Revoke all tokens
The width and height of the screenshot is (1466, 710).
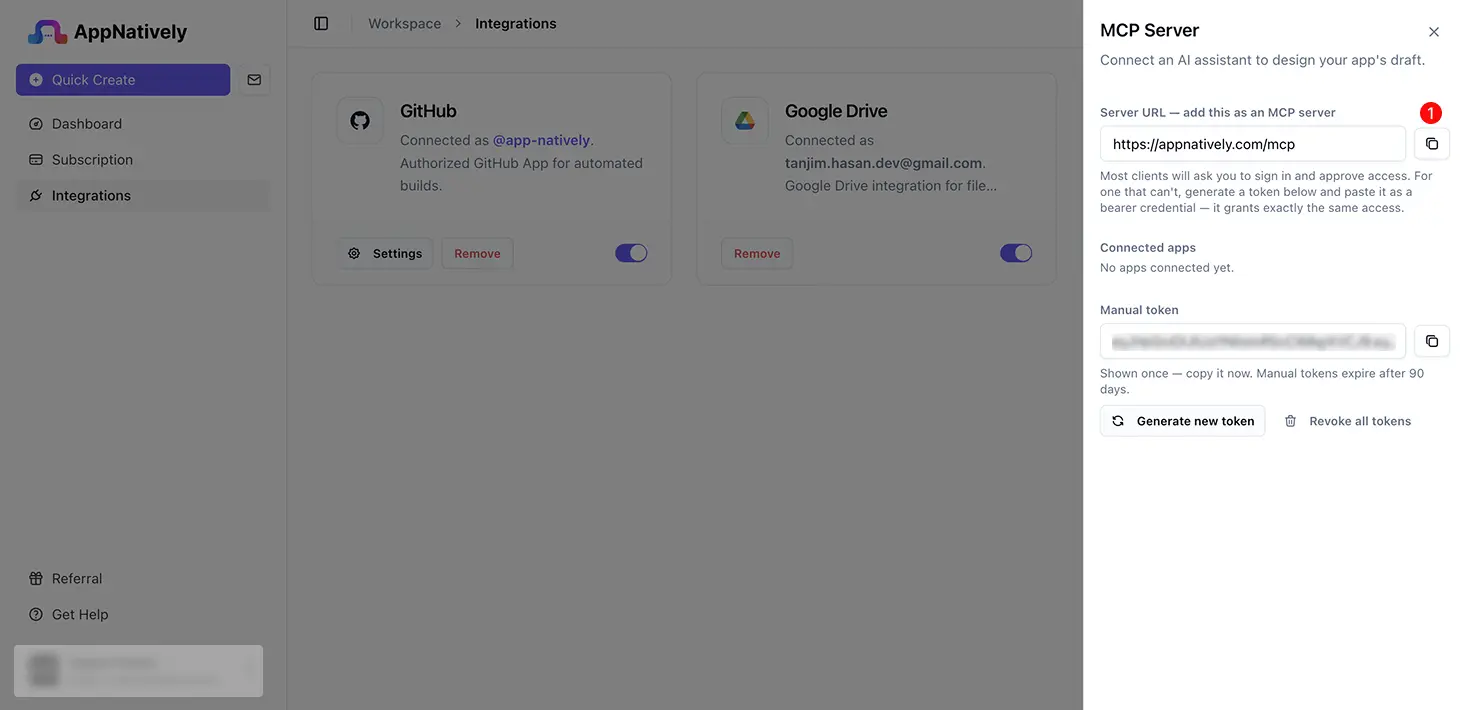(1347, 421)
